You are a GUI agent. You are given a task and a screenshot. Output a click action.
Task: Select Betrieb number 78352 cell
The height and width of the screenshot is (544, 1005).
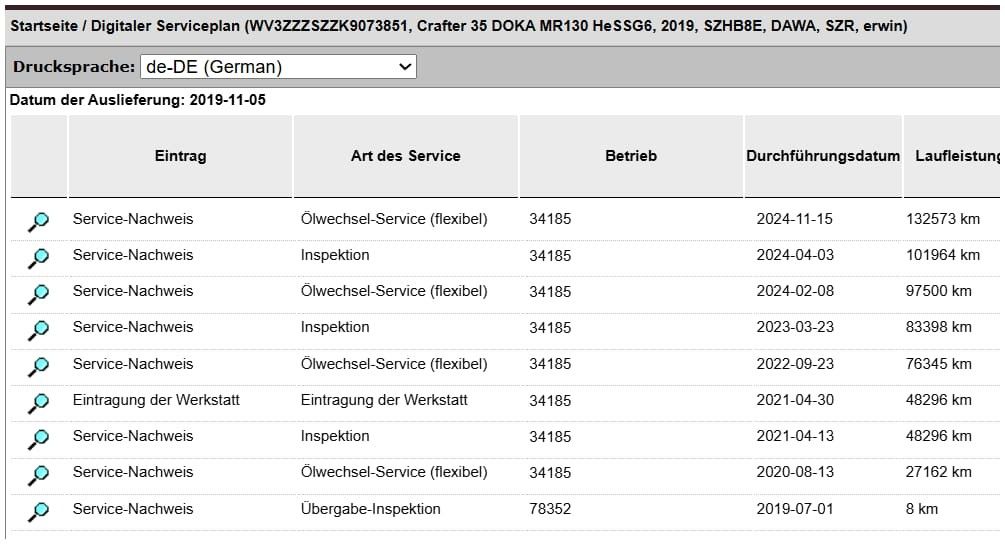pyautogui.click(x=550, y=509)
